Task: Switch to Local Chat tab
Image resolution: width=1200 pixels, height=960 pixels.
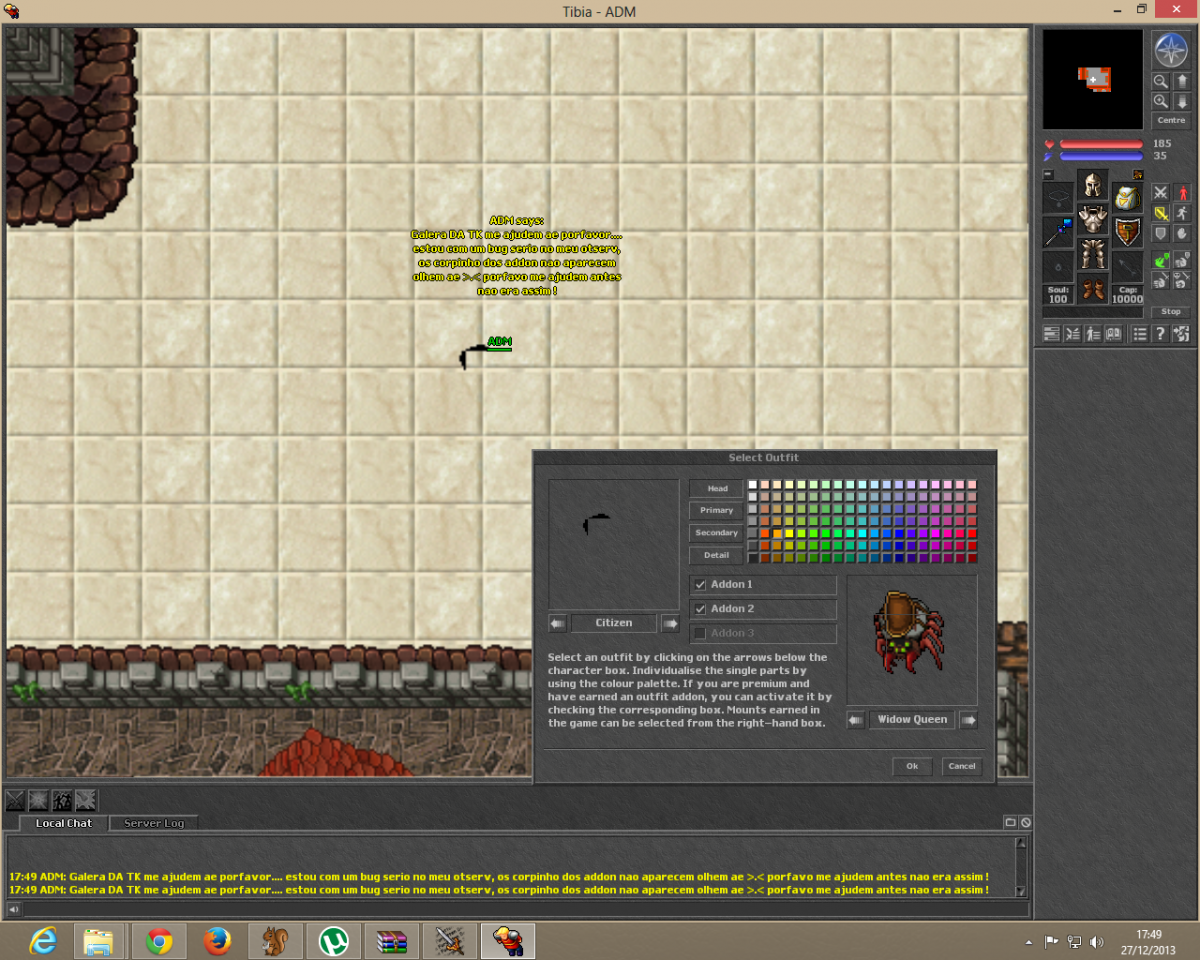Action: 64,823
